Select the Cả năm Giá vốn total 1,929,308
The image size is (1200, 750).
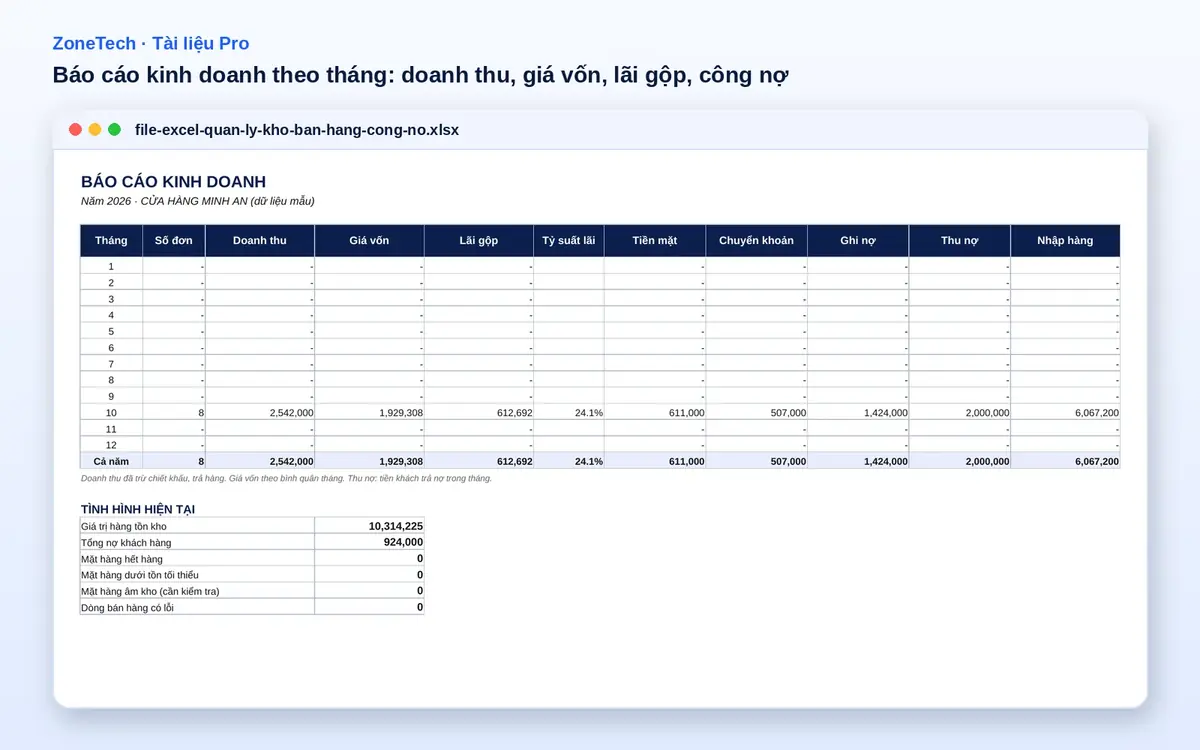coord(369,461)
